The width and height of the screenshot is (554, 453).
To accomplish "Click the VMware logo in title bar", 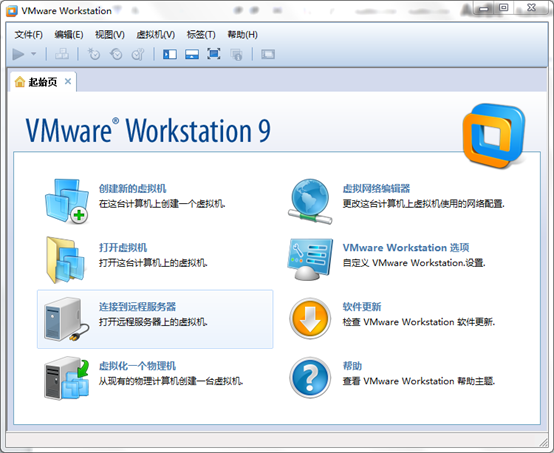I will (x=12, y=11).
